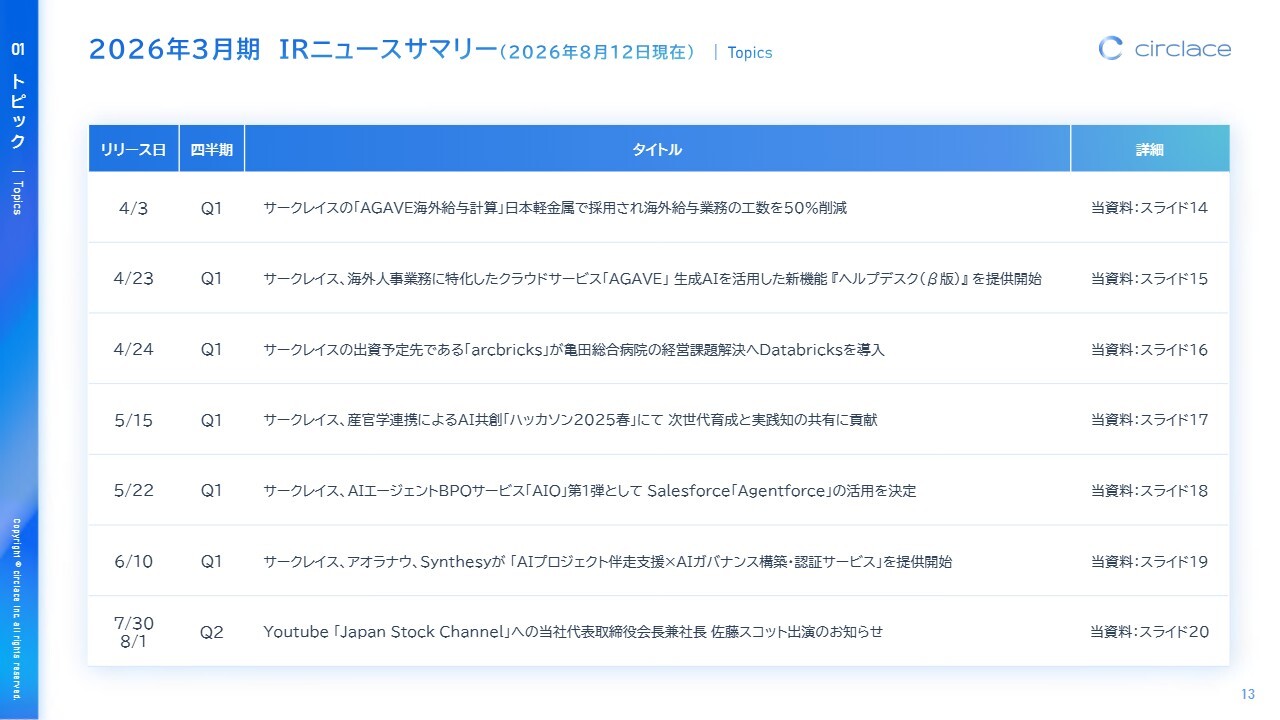Open the arcbricks 亀田総合病院 Databricks title
Screen dimensions: 1280x720
[574, 350]
